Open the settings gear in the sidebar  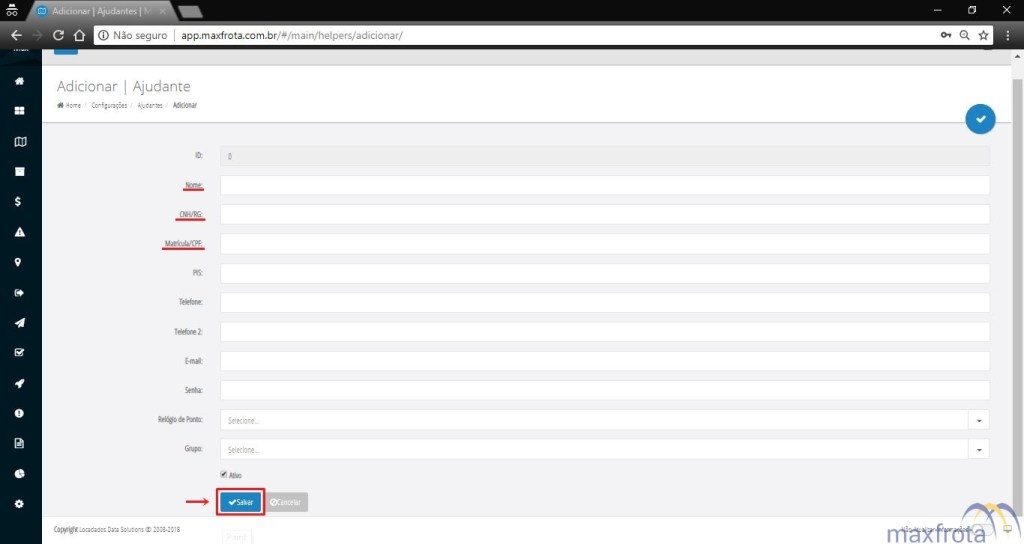click(19, 503)
